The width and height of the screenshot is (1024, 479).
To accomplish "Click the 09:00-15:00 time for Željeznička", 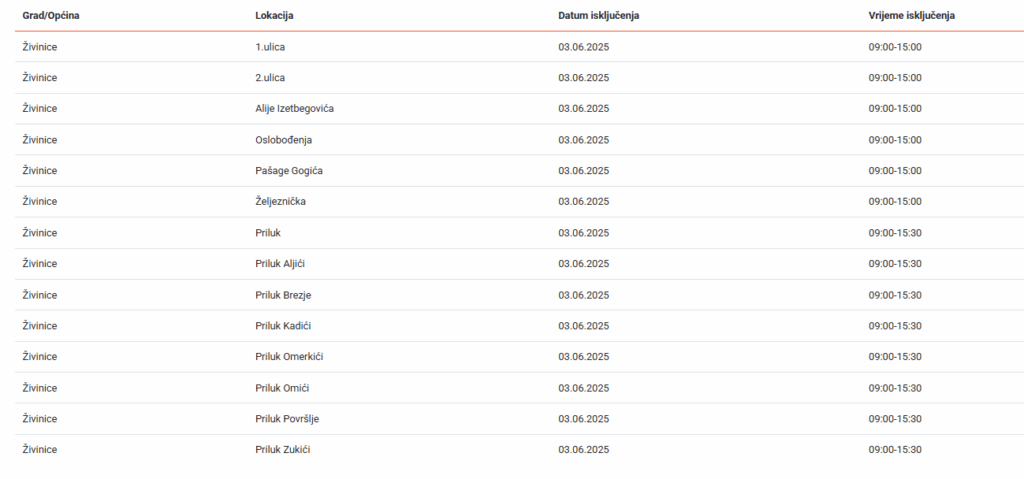I will [895, 202].
